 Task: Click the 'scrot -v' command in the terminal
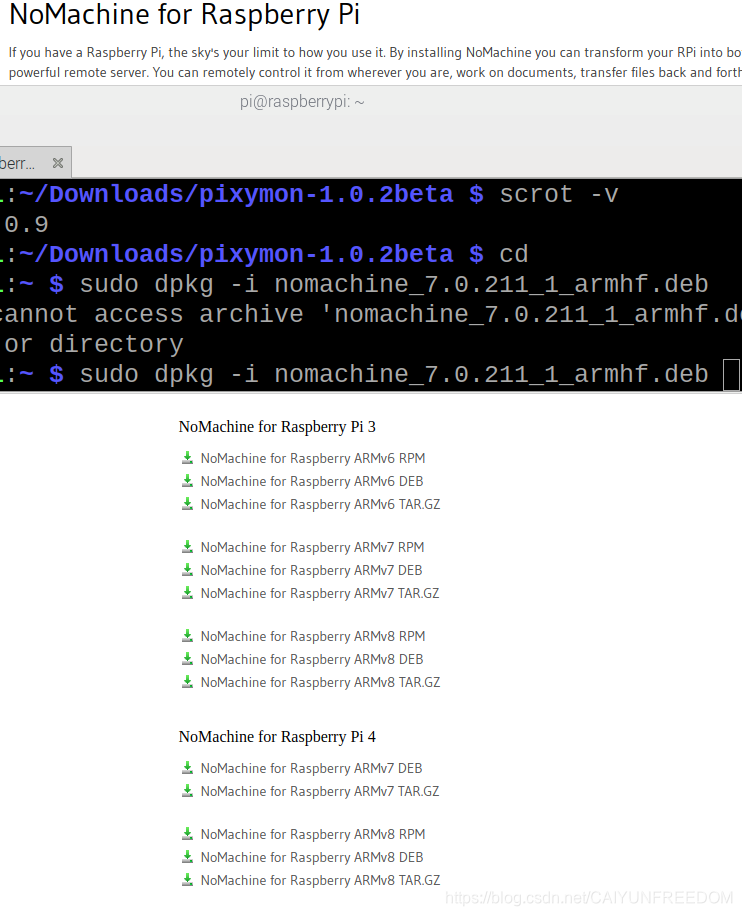click(559, 195)
